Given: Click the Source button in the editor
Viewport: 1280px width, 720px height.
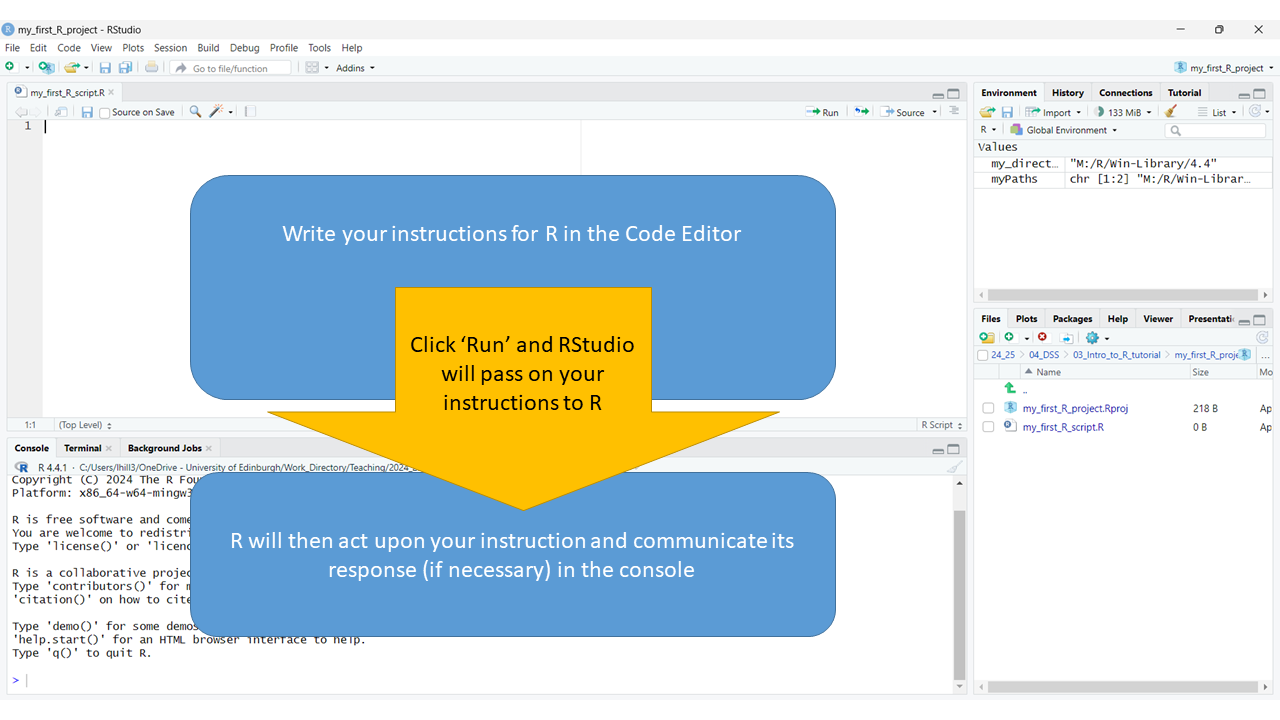Looking at the screenshot, I should click(903, 112).
